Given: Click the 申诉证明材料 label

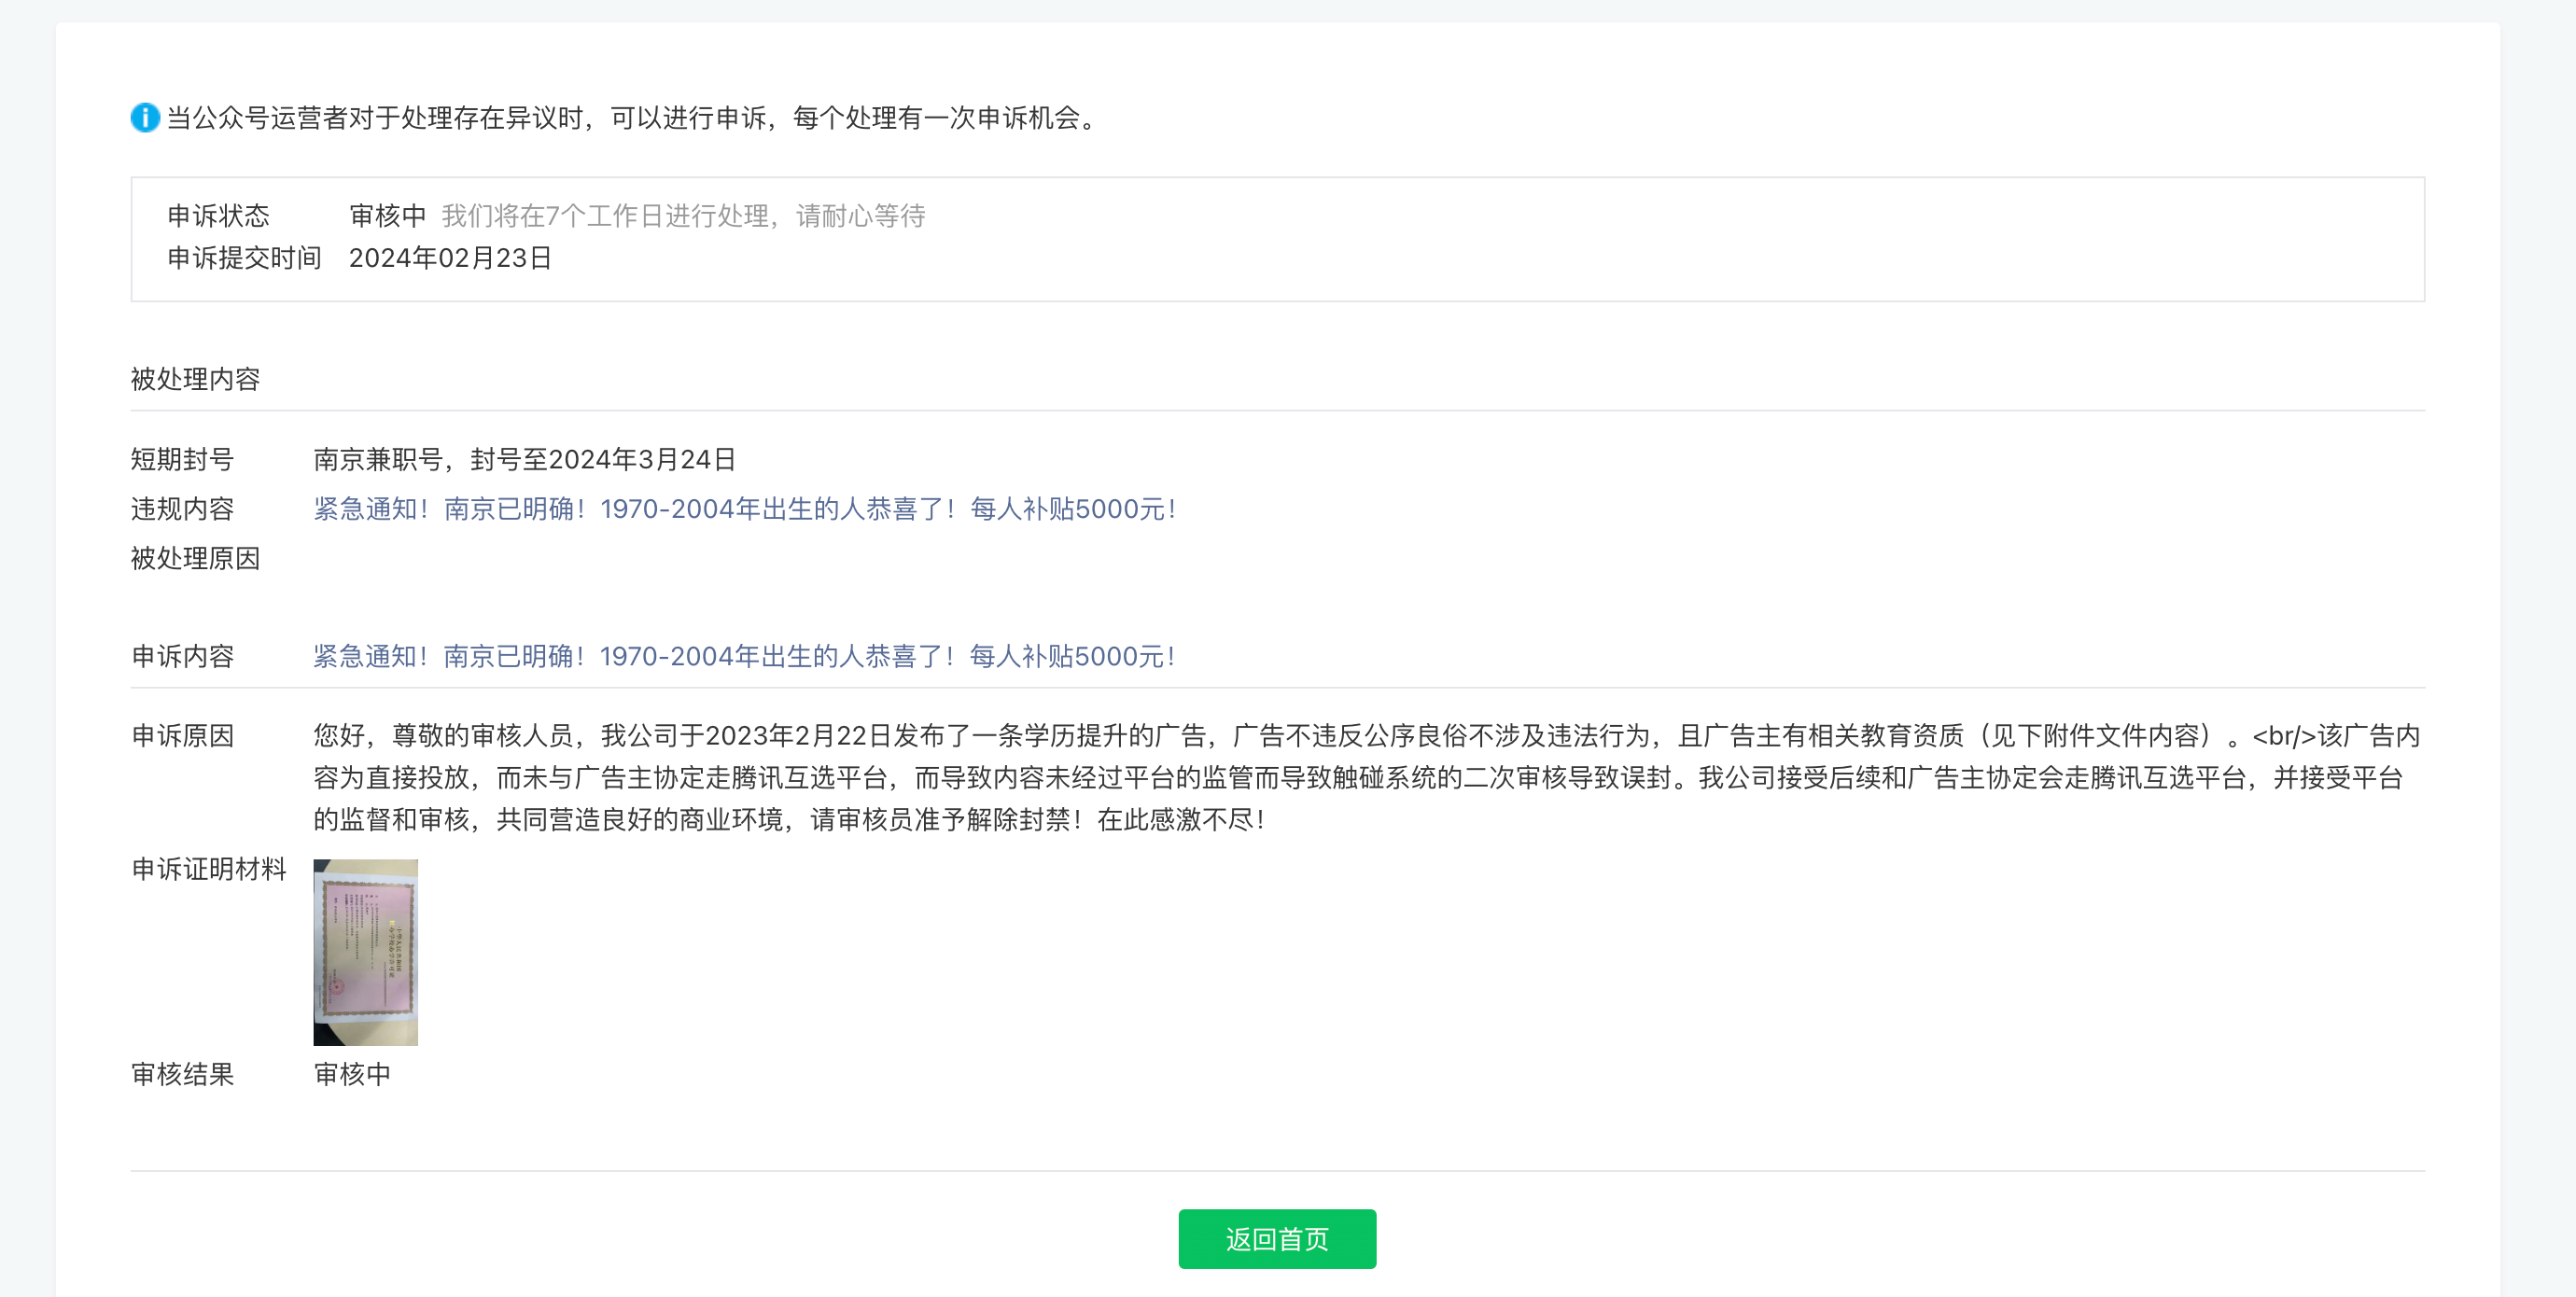Looking at the screenshot, I should (x=208, y=869).
